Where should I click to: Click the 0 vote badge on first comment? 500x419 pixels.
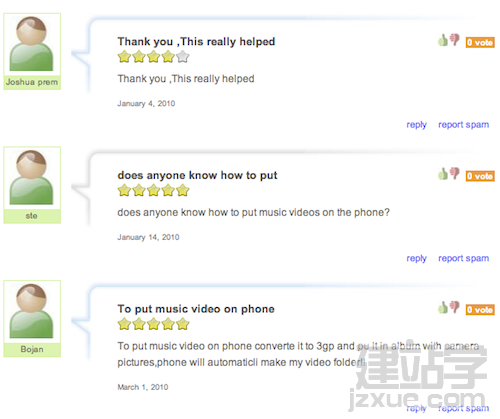tap(480, 42)
